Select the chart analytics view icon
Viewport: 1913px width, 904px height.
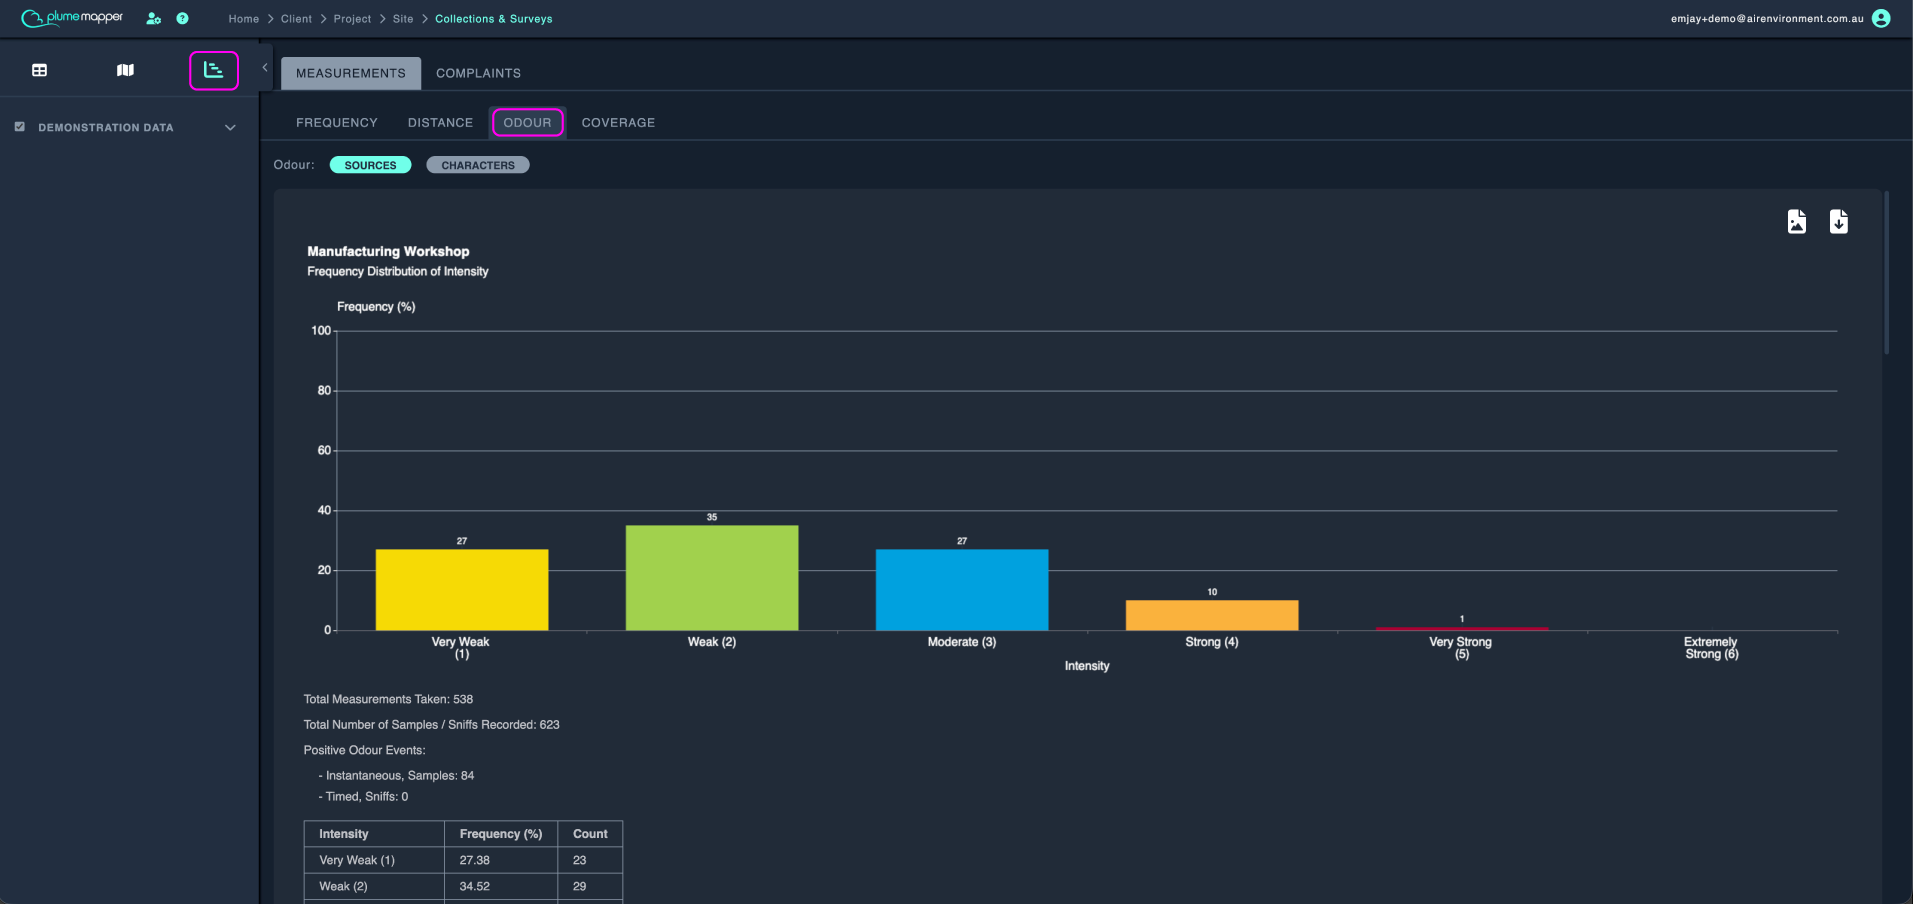pyautogui.click(x=214, y=70)
